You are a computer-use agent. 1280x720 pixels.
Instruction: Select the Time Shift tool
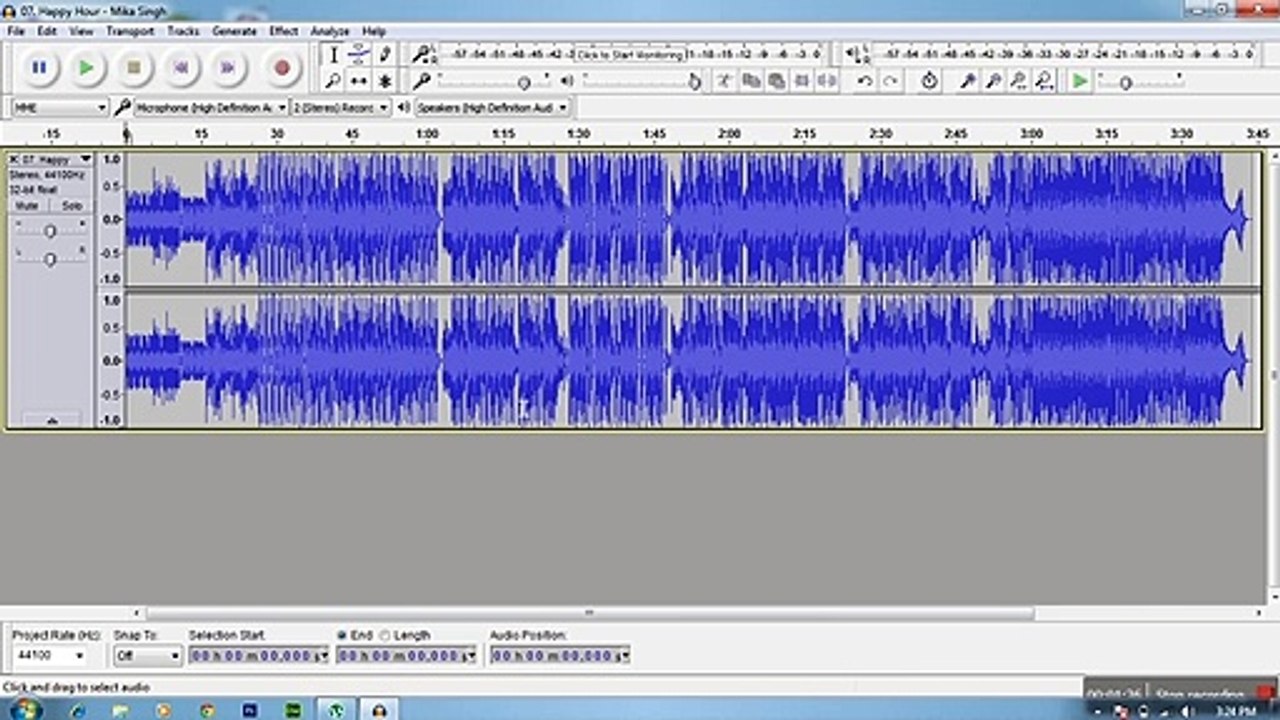pos(359,81)
